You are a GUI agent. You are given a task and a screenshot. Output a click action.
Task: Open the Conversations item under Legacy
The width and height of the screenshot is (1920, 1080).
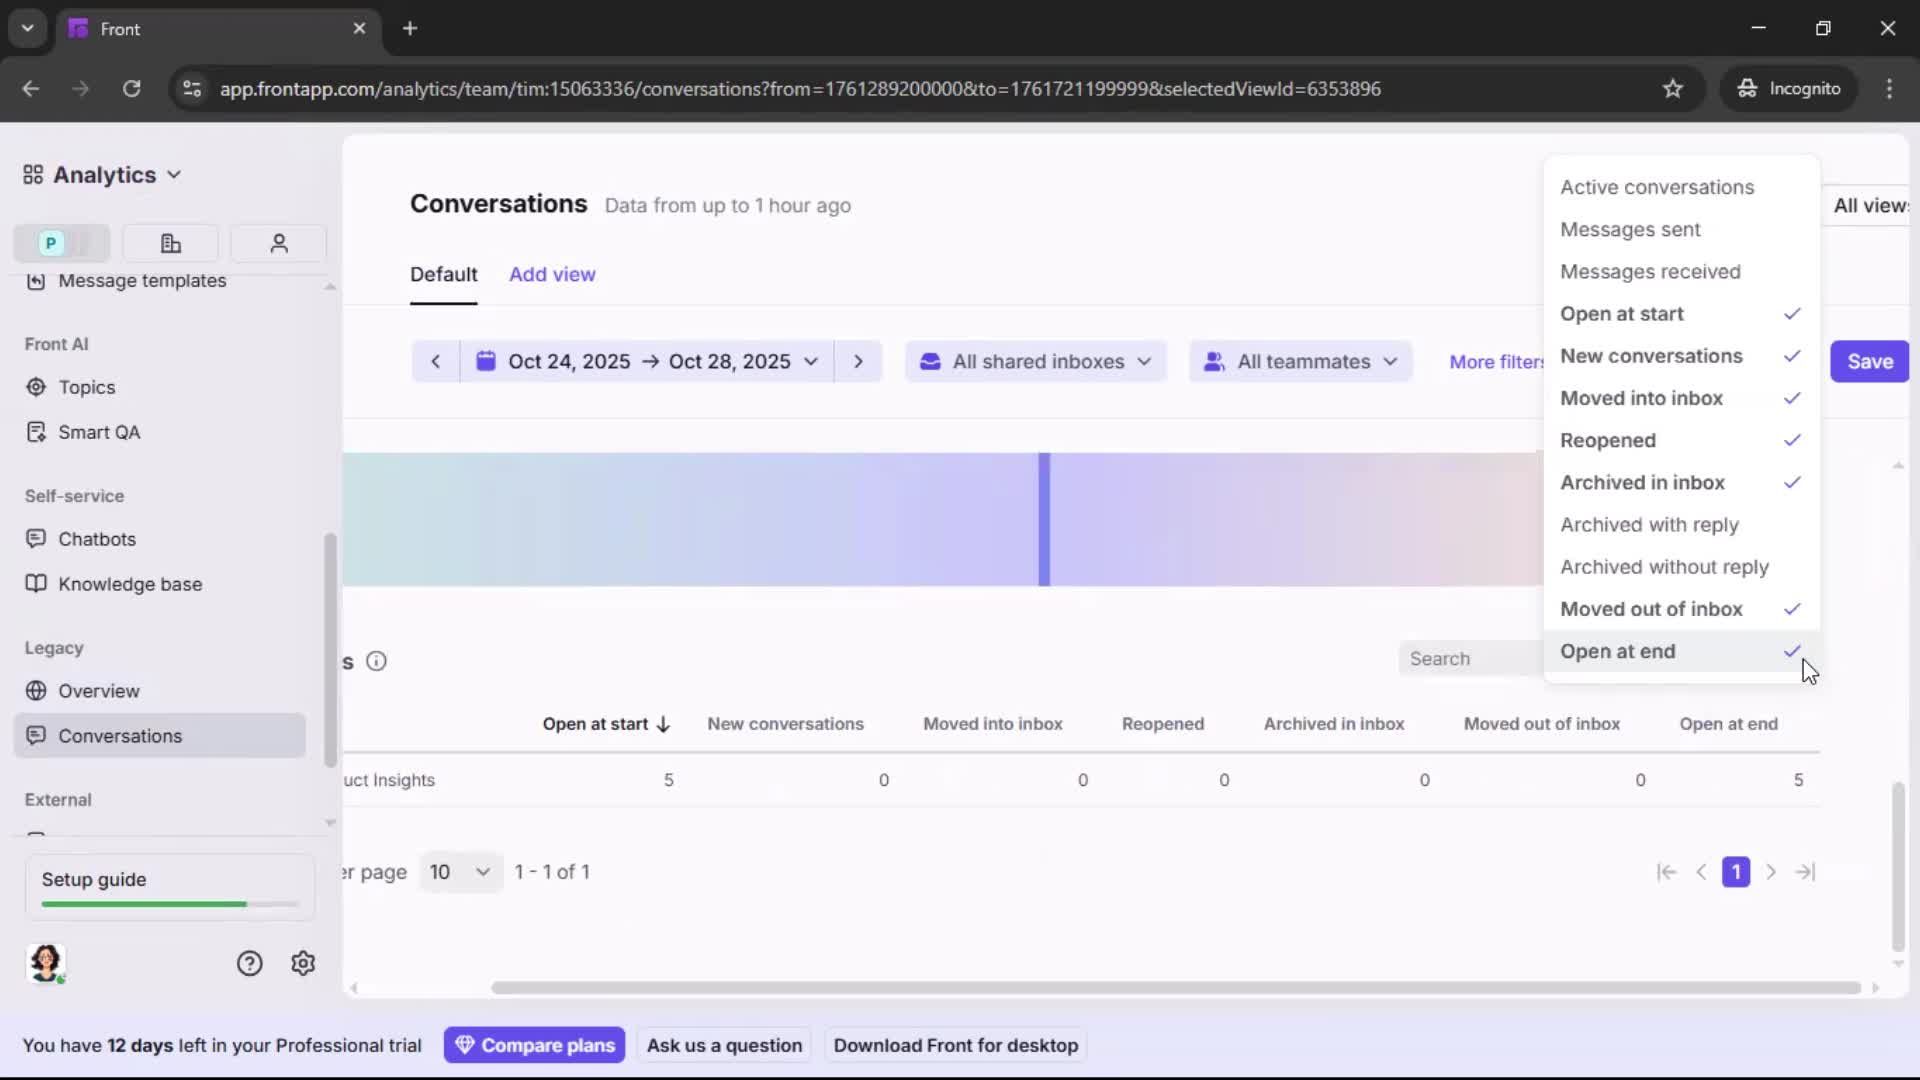point(119,735)
